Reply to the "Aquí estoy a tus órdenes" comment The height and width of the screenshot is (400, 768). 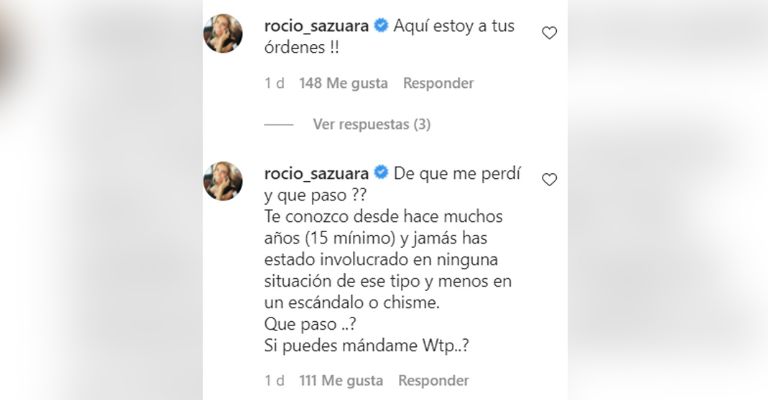tap(438, 83)
